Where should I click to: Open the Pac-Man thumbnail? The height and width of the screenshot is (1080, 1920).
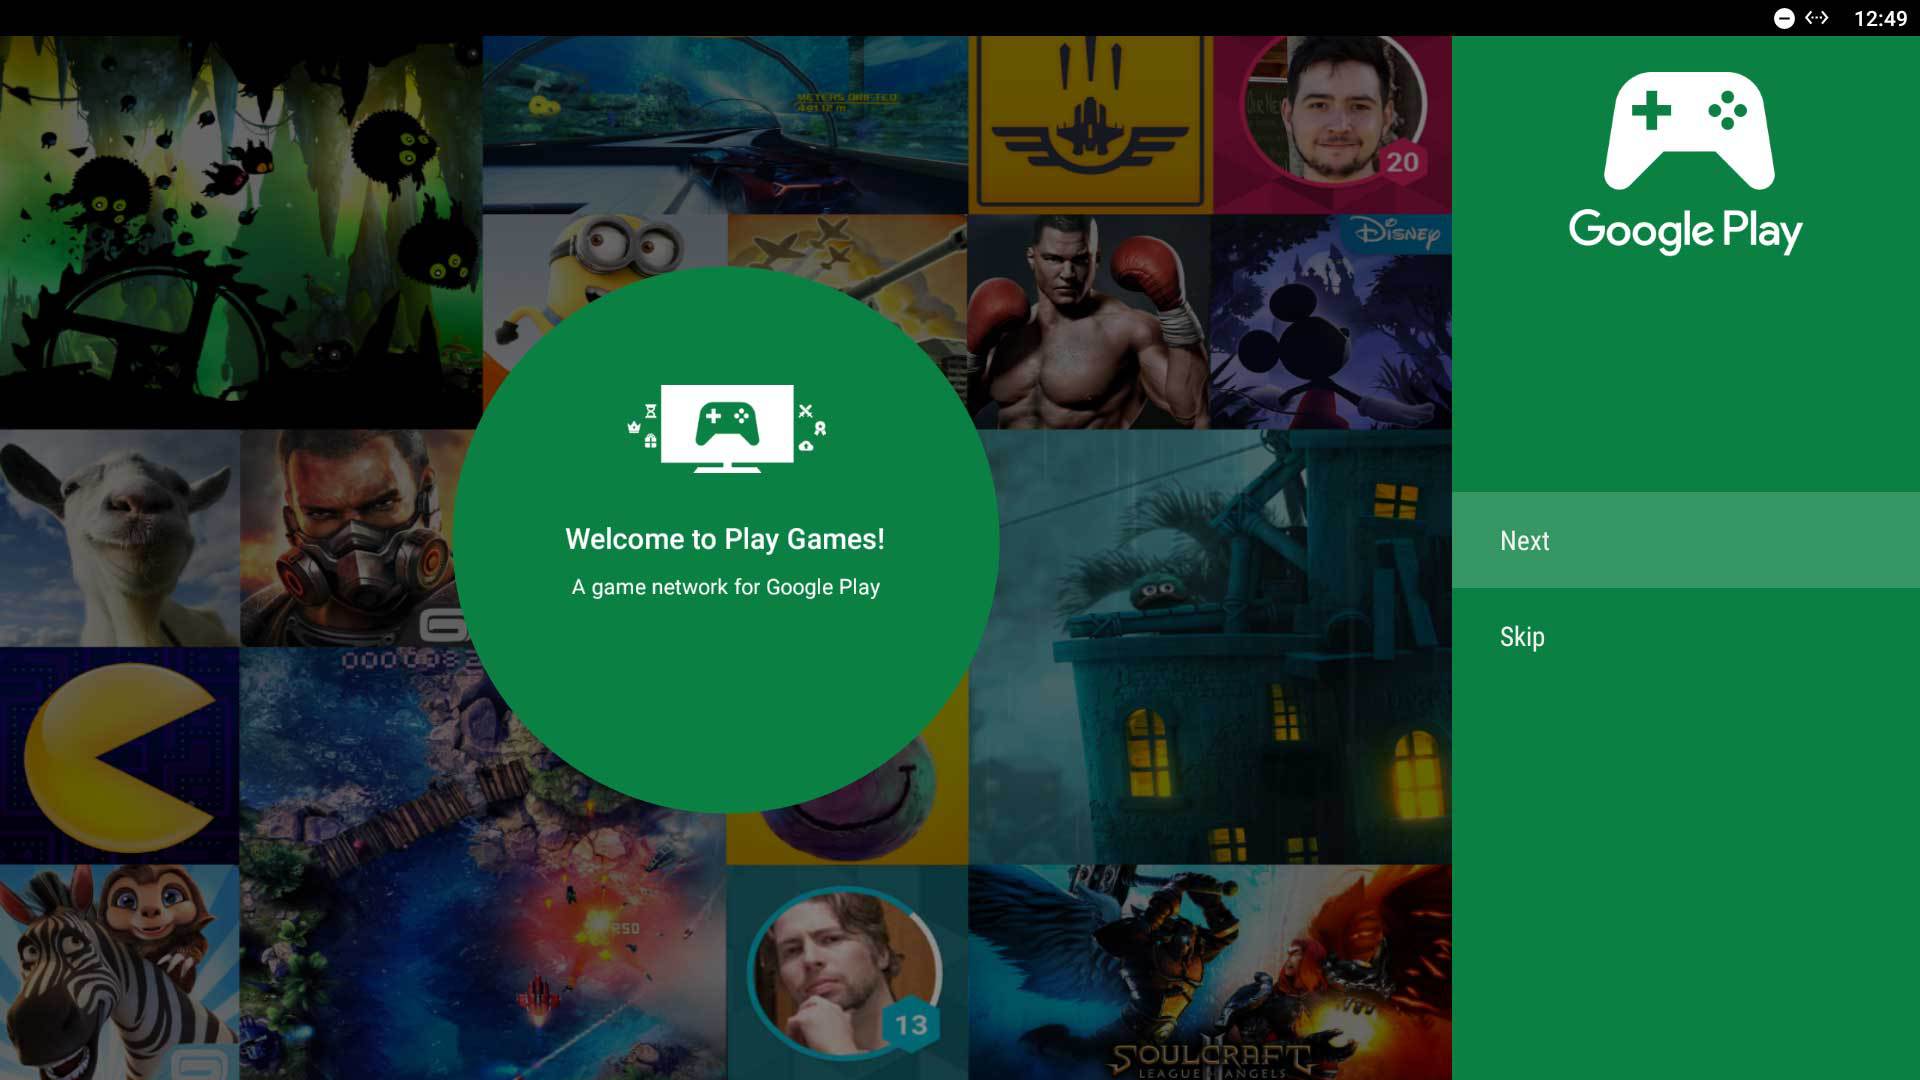120,756
